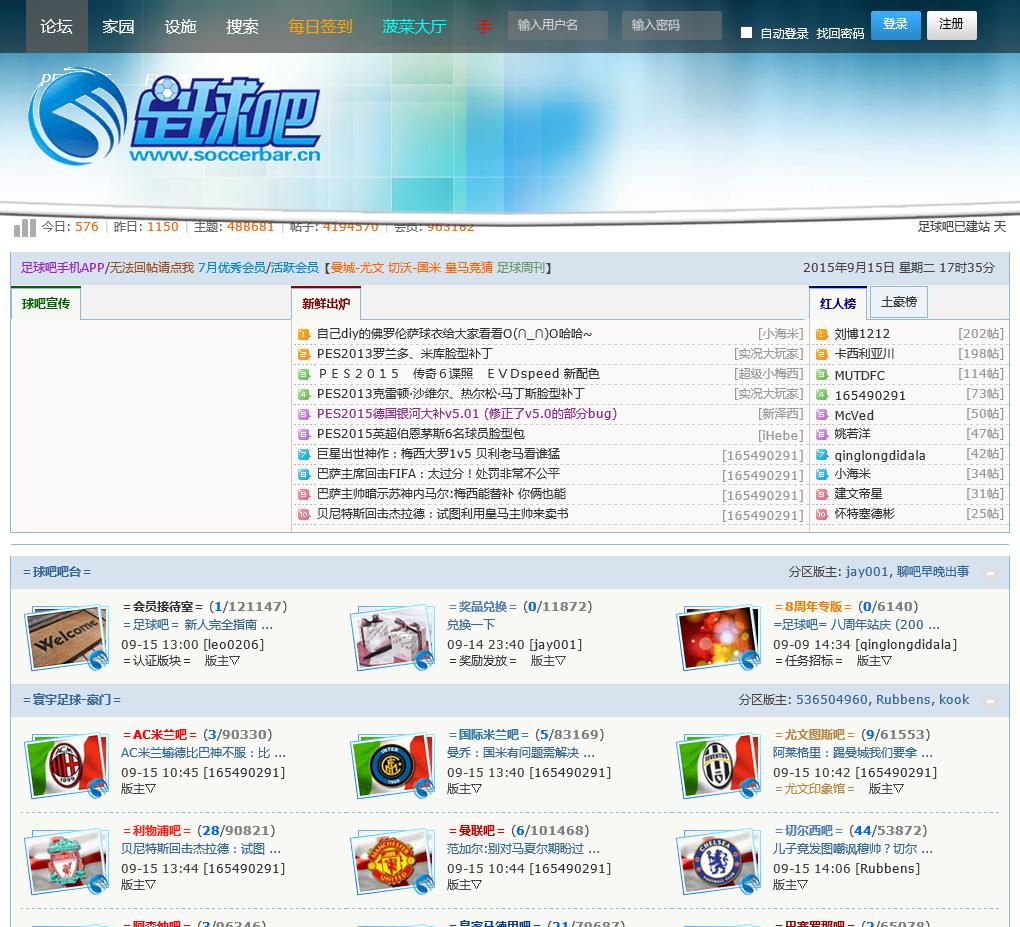Image resolution: width=1020 pixels, height=927 pixels.
Task: Open the 认证版块 subforum link
Action: pos(157,661)
